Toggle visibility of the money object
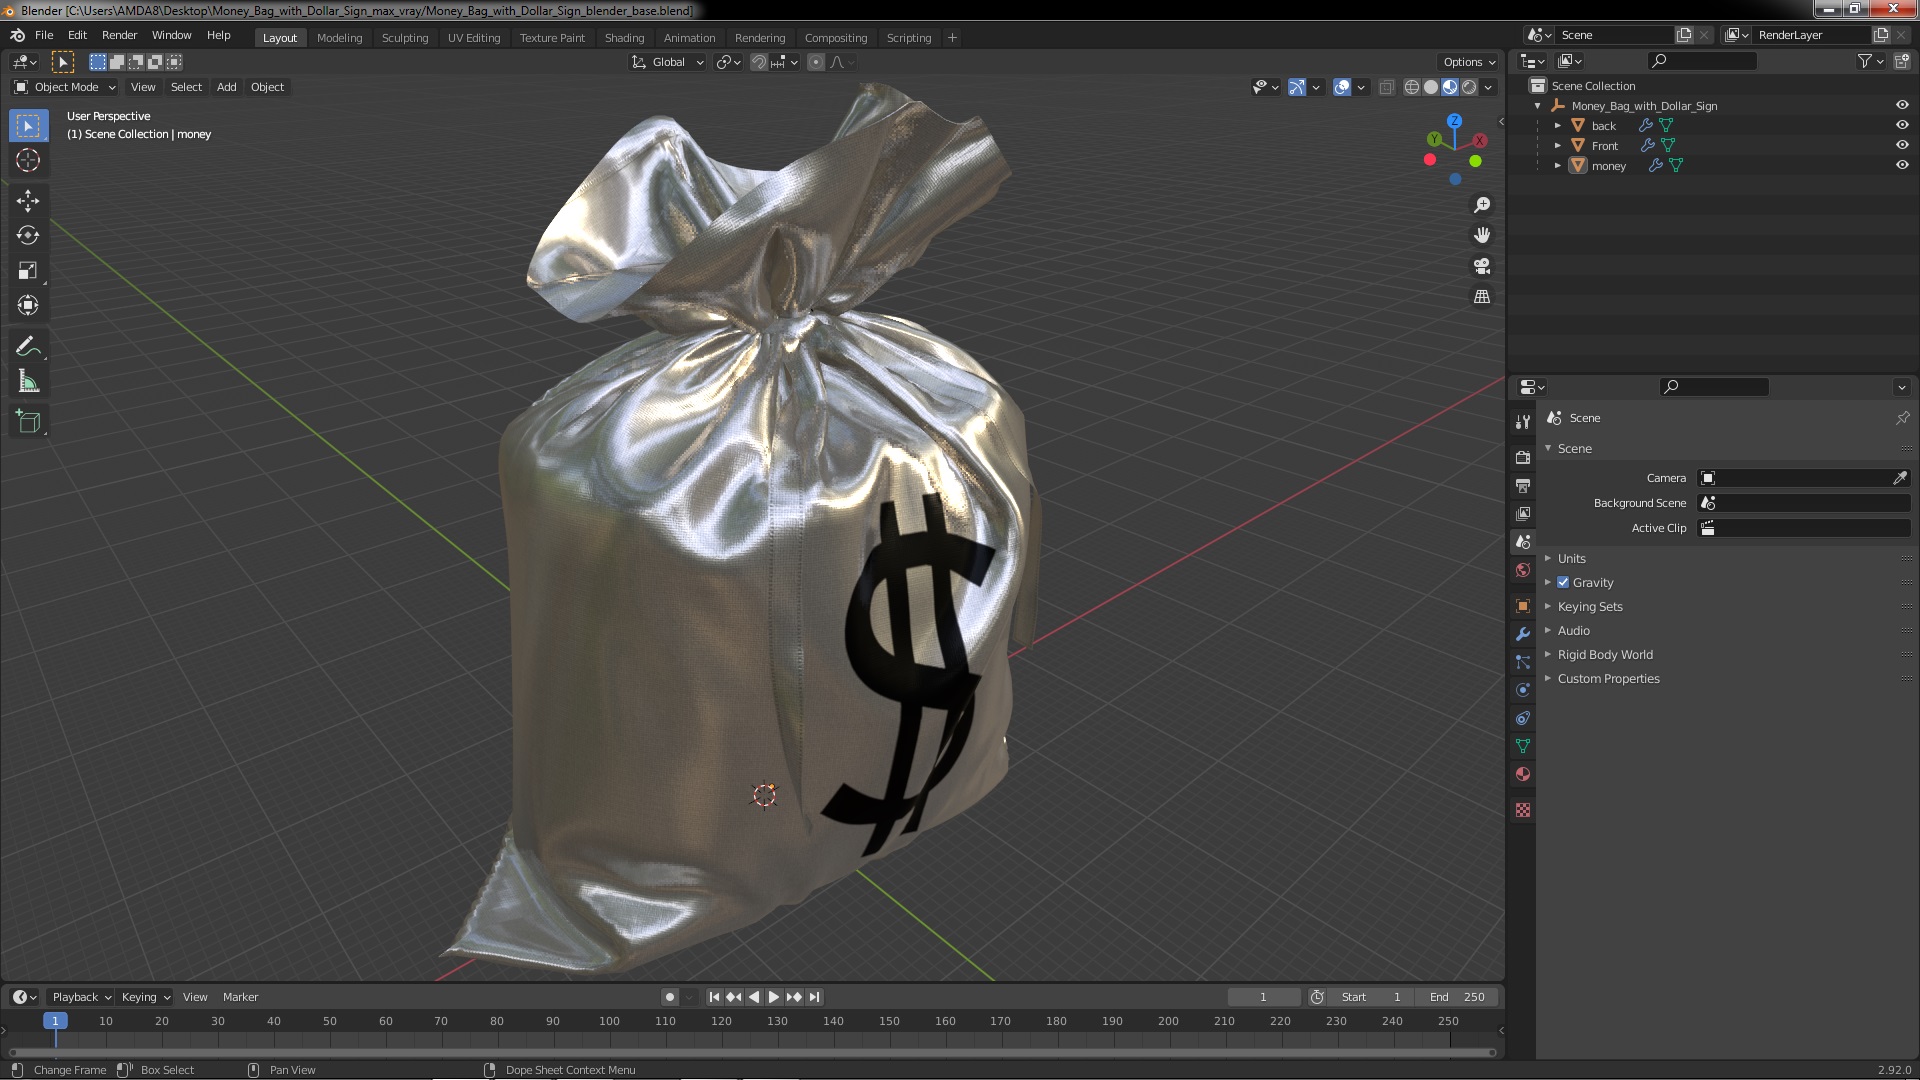 (x=1901, y=166)
